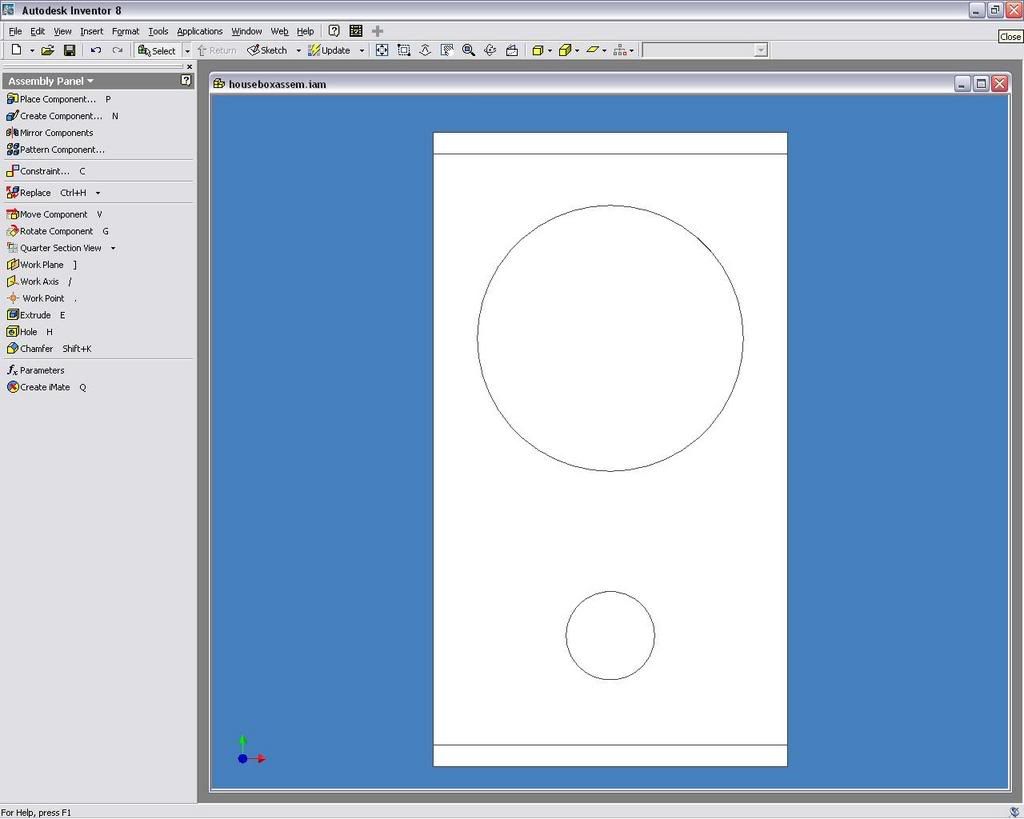Screen dimensions: 1024x819
Task: Open the Format menu
Action: [x=125, y=31]
